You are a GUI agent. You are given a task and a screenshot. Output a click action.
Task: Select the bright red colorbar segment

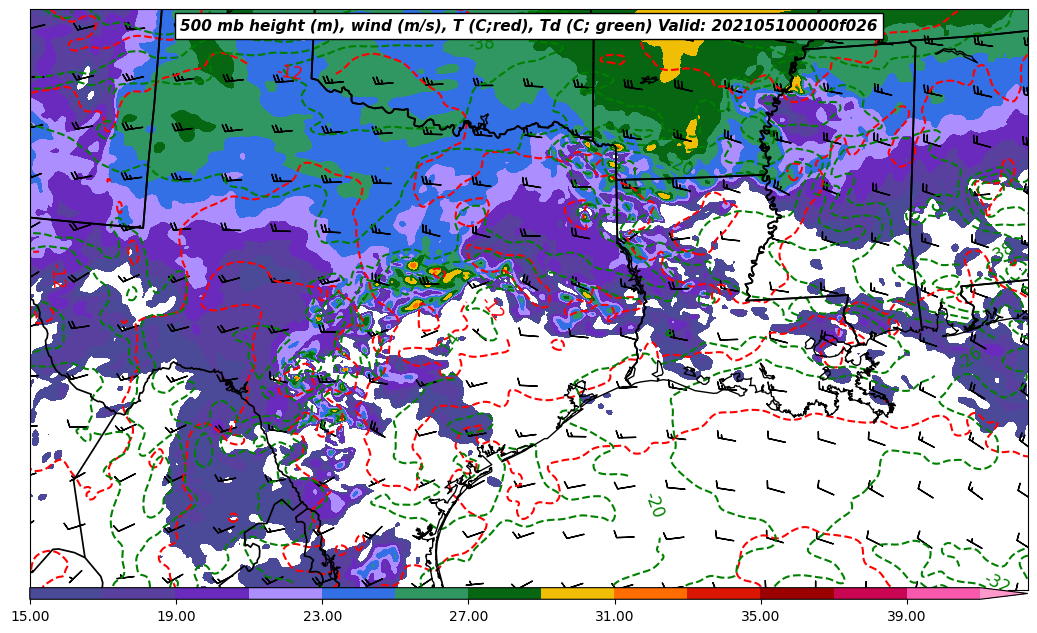[723, 593]
